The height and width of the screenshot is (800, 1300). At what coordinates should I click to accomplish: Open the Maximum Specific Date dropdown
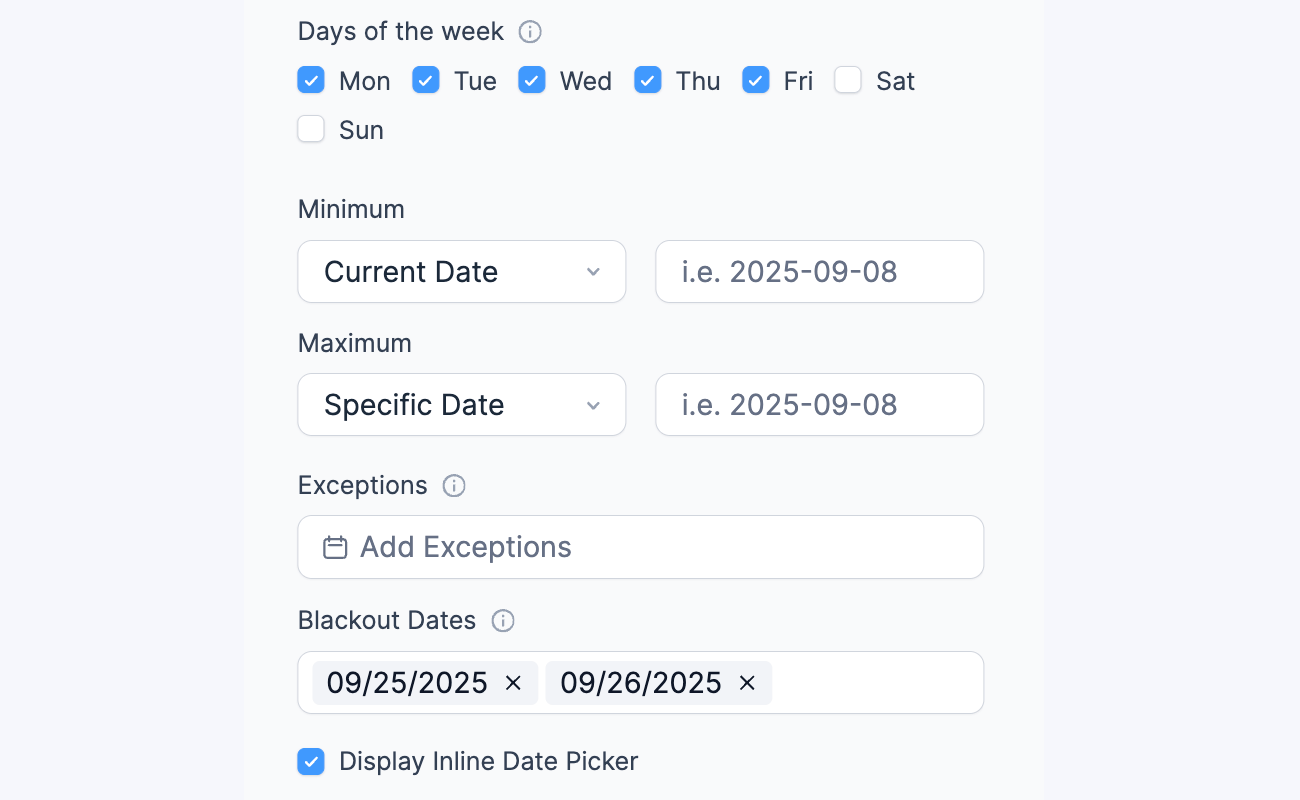pyautogui.click(x=461, y=405)
